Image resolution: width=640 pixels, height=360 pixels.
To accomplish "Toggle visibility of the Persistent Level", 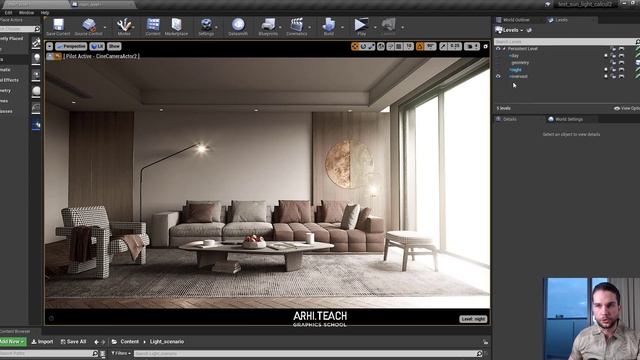I will pos(498,49).
